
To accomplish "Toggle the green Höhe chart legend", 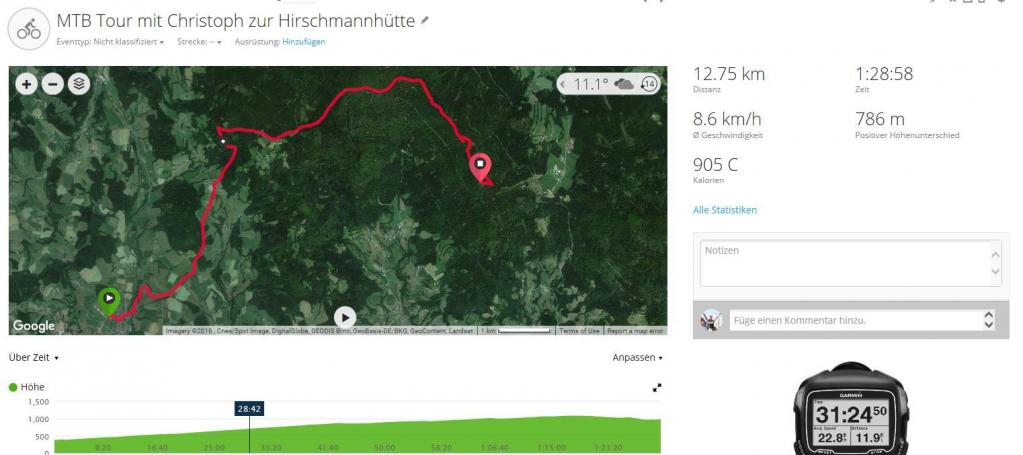I will (x=27, y=387).
